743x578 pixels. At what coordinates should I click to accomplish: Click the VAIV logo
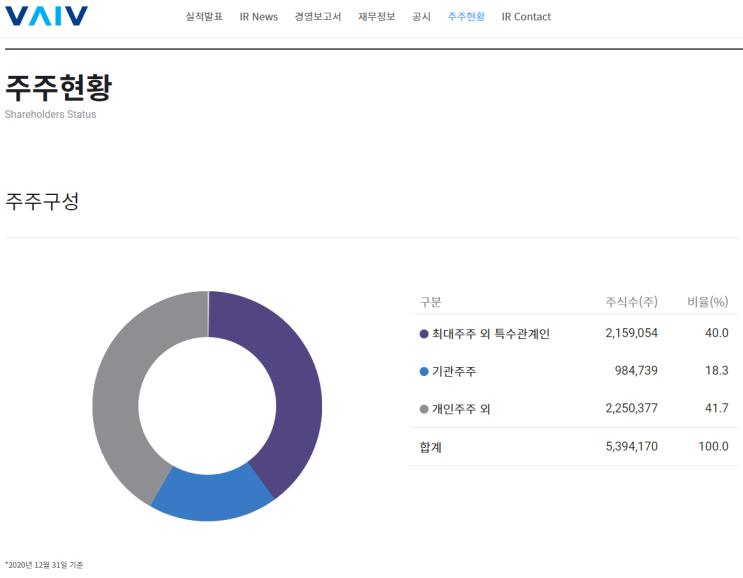(x=46, y=16)
